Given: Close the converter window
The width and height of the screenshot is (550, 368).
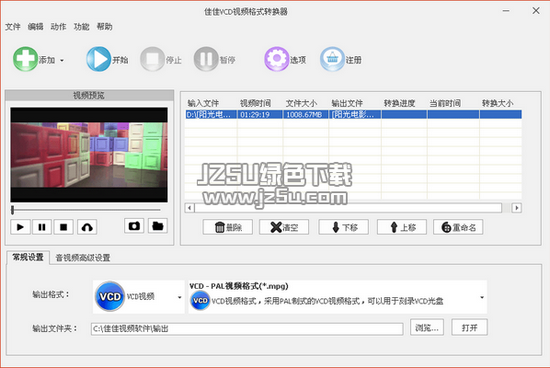Looking at the screenshot, I should coord(536,11).
